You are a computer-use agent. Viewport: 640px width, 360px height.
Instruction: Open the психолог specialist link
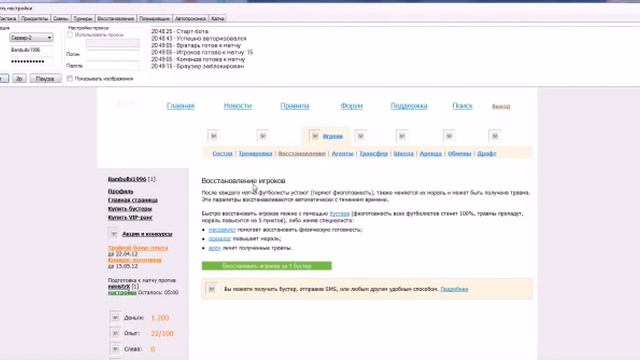pos(220,239)
